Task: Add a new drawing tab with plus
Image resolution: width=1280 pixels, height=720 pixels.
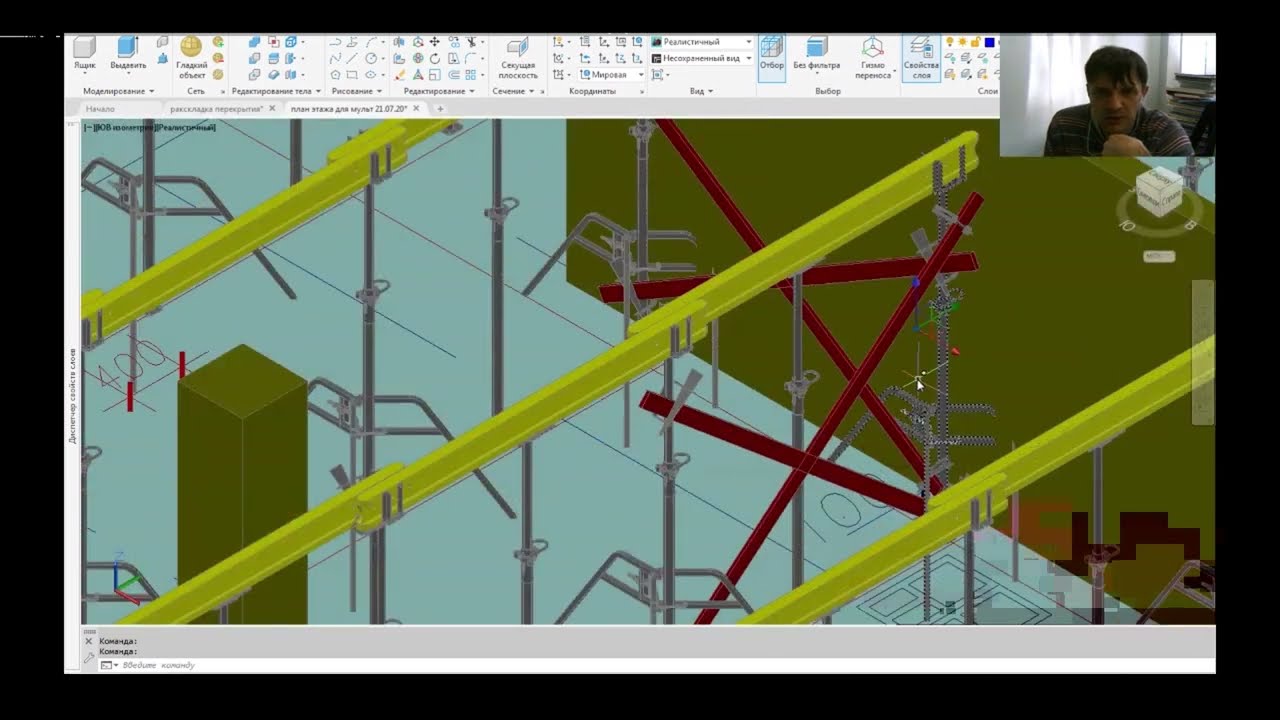Action: [440, 108]
